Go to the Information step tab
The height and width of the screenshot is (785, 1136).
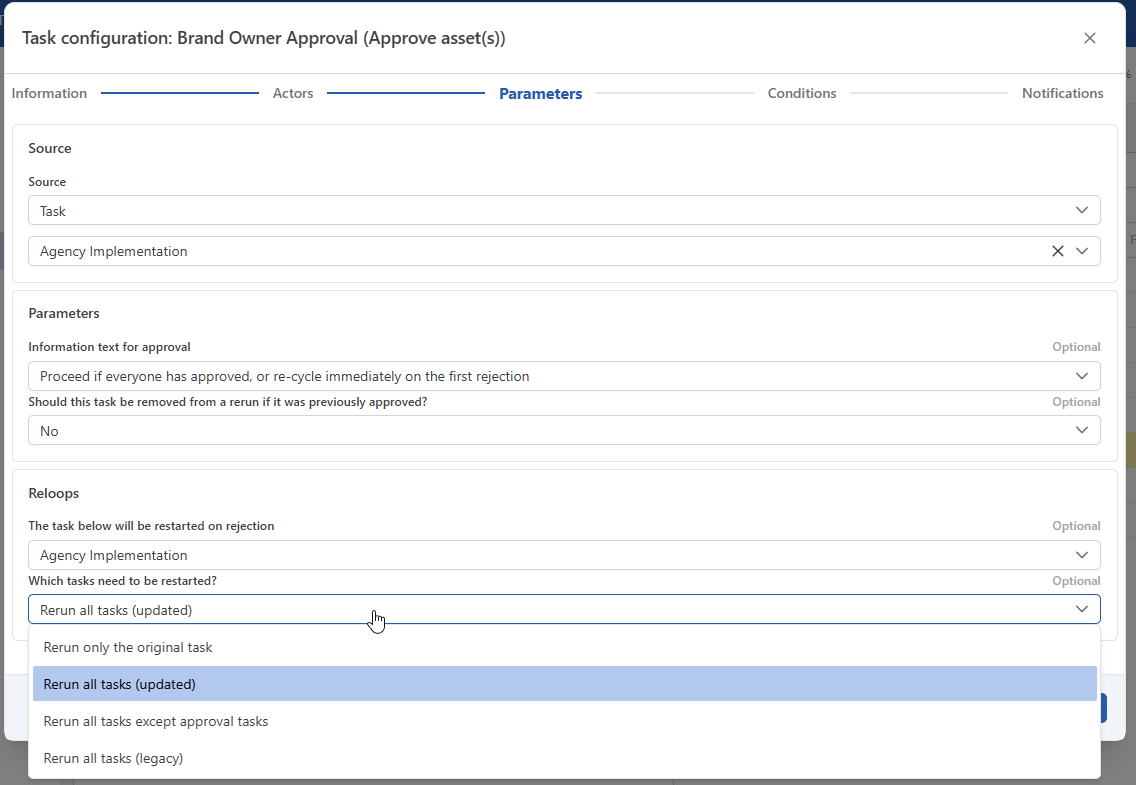[49, 93]
